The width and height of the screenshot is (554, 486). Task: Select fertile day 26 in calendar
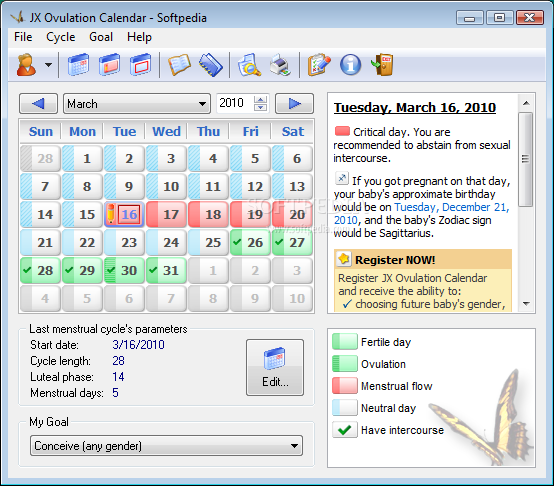click(x=251, y=242)
